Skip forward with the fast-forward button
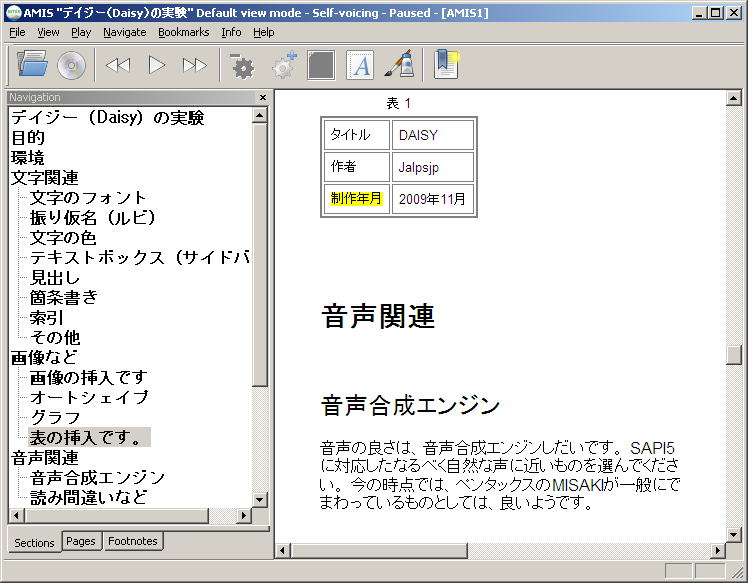This screenshot has height=583, width=748. 195,65
